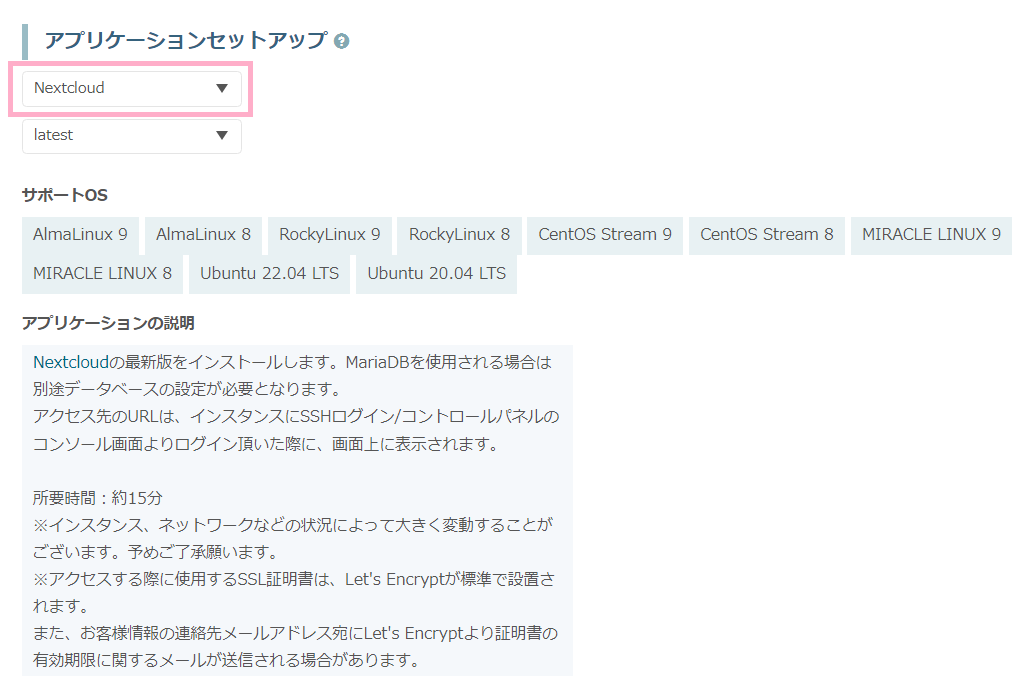The width and height of the screenshot is (1018, 676).
Task: Select the MIRACLE LINUX 8 tag
Action: pyautogui.click(x=102, y=273)
